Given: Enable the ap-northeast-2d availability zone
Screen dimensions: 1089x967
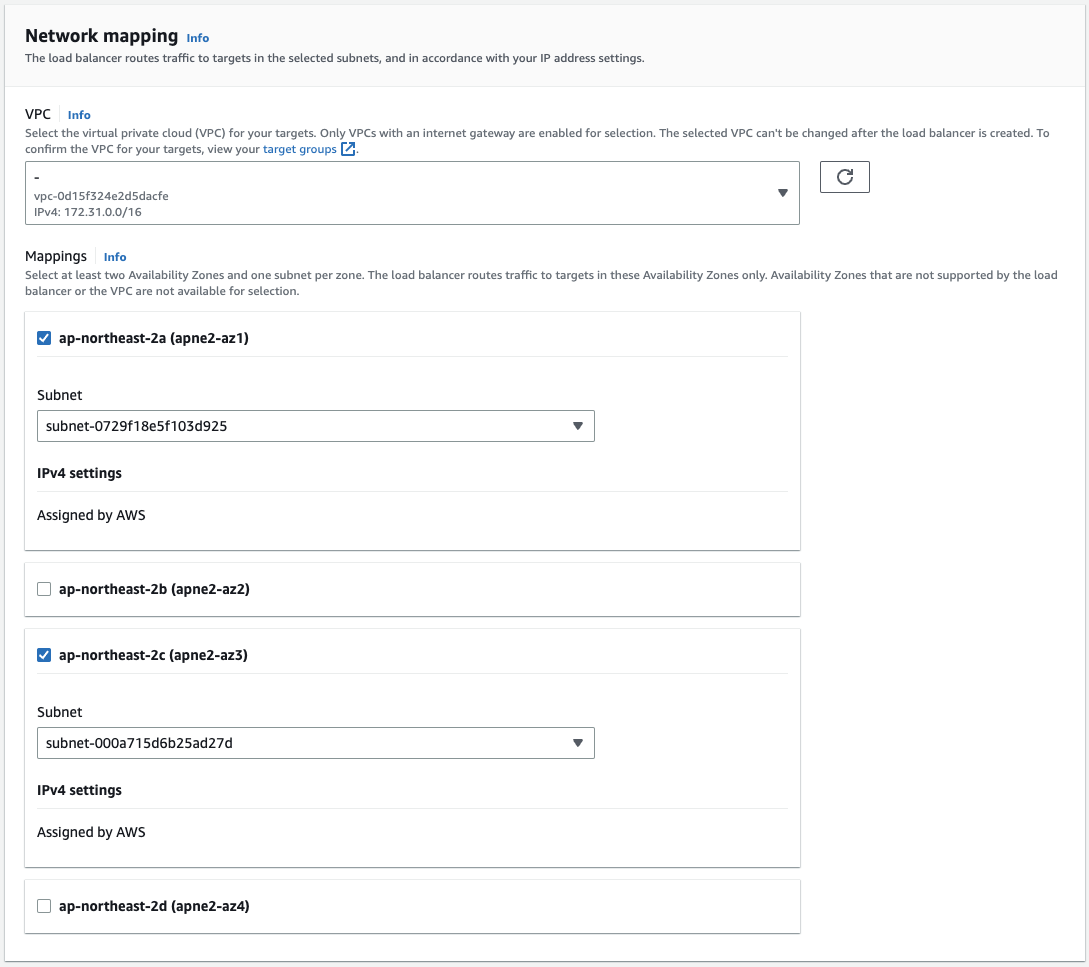Looking at the screenshot, I should [x=44, y=906].
